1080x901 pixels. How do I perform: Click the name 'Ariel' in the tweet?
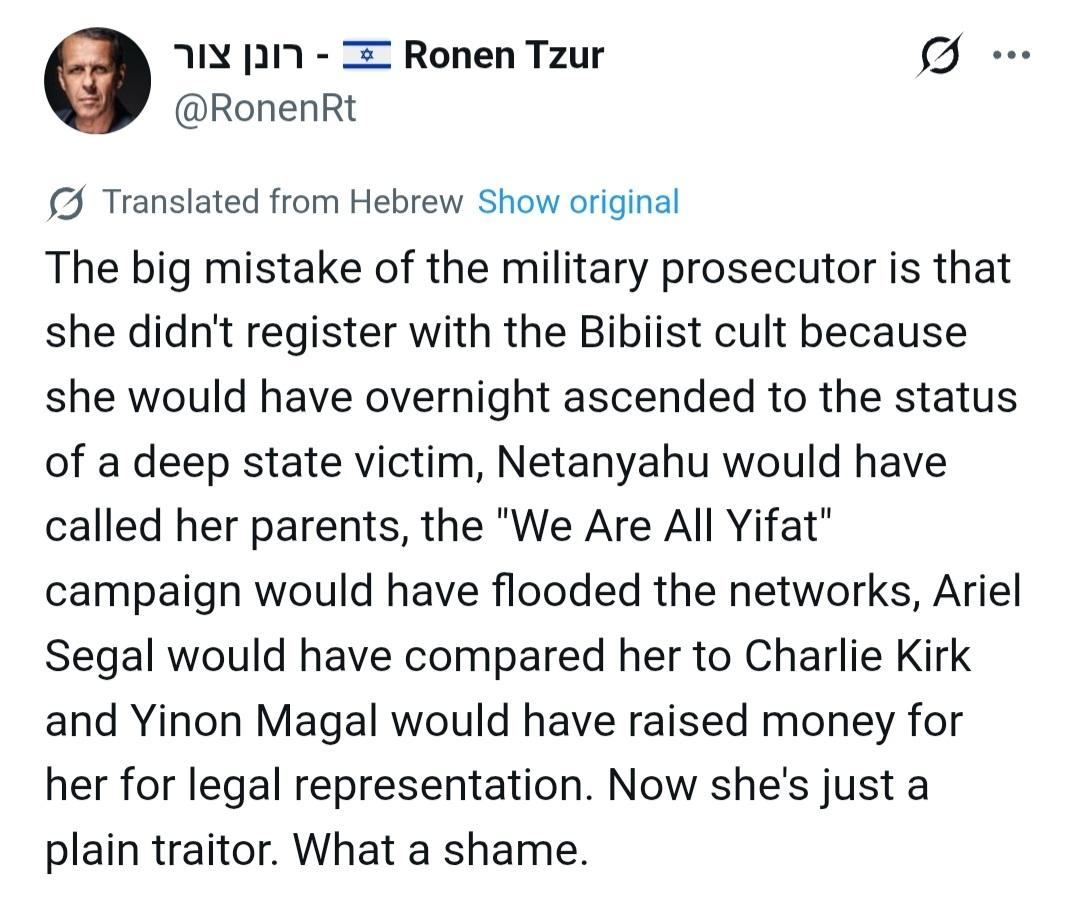click(x=977, y=591)
